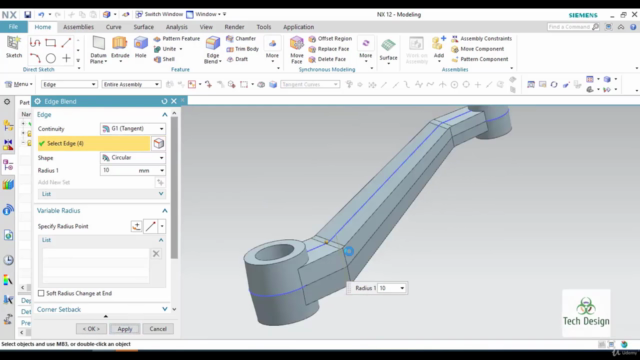Click the Apply button

124,329
